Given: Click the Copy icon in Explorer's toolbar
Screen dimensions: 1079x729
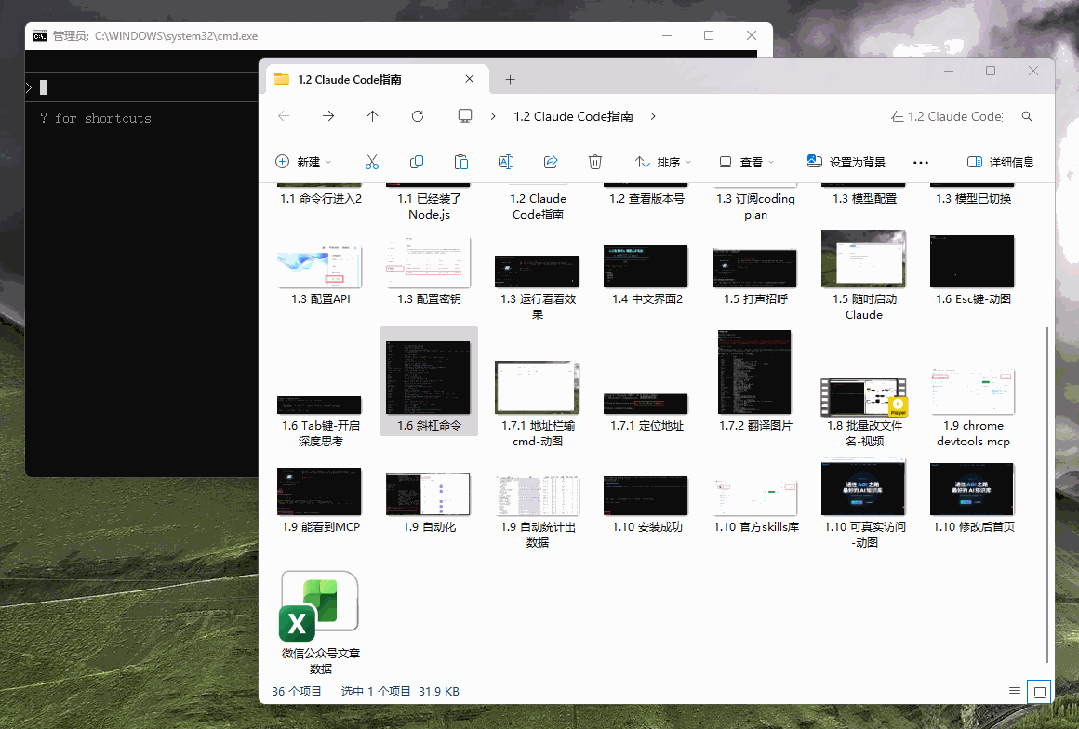Looking at the screenshot, I should pyautogui.click(x=416, y=162).
